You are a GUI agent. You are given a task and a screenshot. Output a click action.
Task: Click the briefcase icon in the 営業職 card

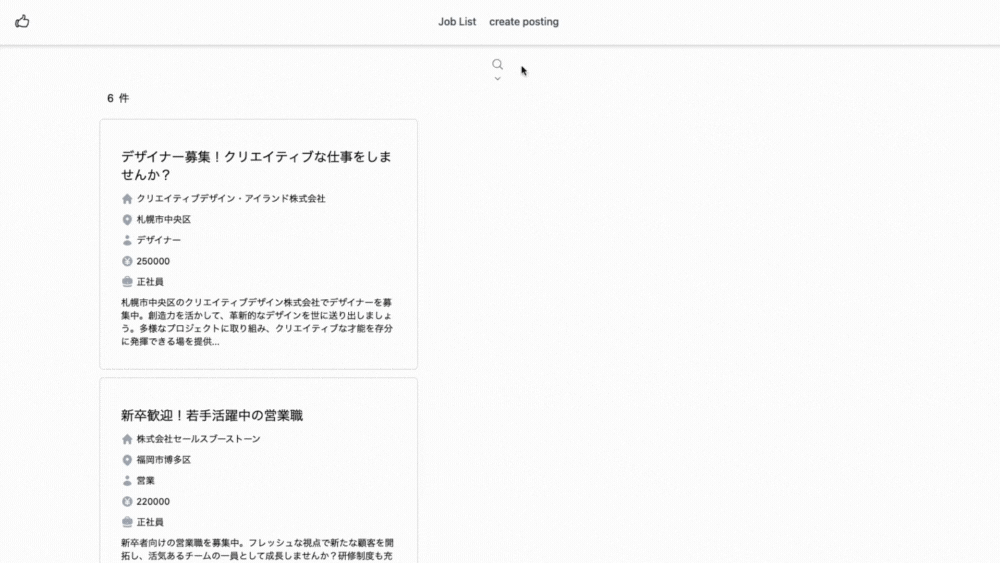[127, 522]
